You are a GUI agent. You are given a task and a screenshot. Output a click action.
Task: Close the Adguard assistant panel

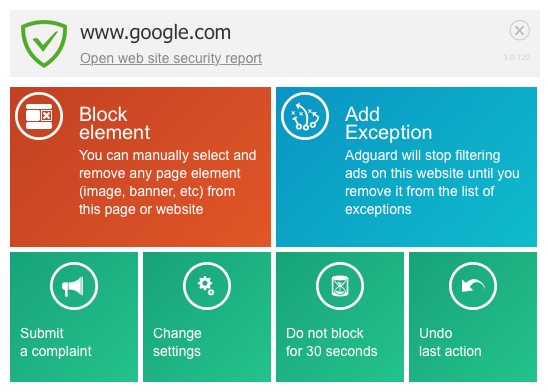click(x=519, y=30)
